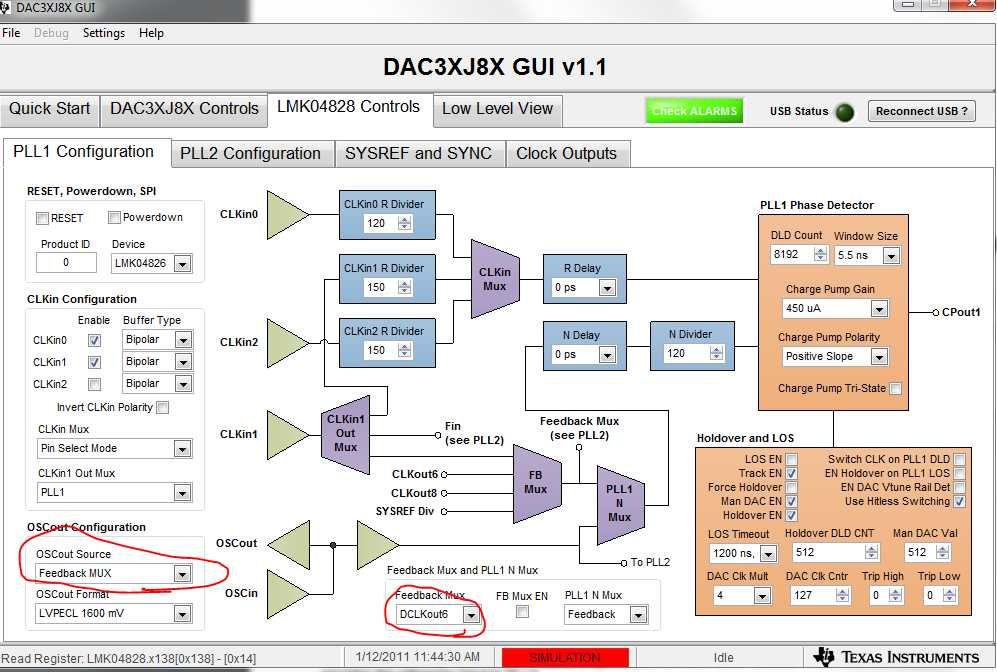This screenshot has height=672, width=997.
Task: Enable the FB Mux EN checkbox
Action: 523,612
